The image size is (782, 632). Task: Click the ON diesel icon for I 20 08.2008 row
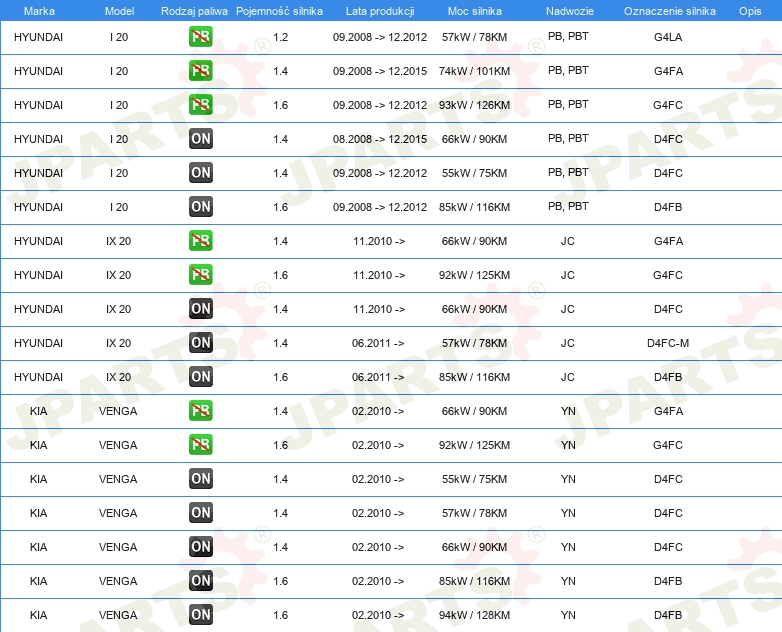point(200,139)
